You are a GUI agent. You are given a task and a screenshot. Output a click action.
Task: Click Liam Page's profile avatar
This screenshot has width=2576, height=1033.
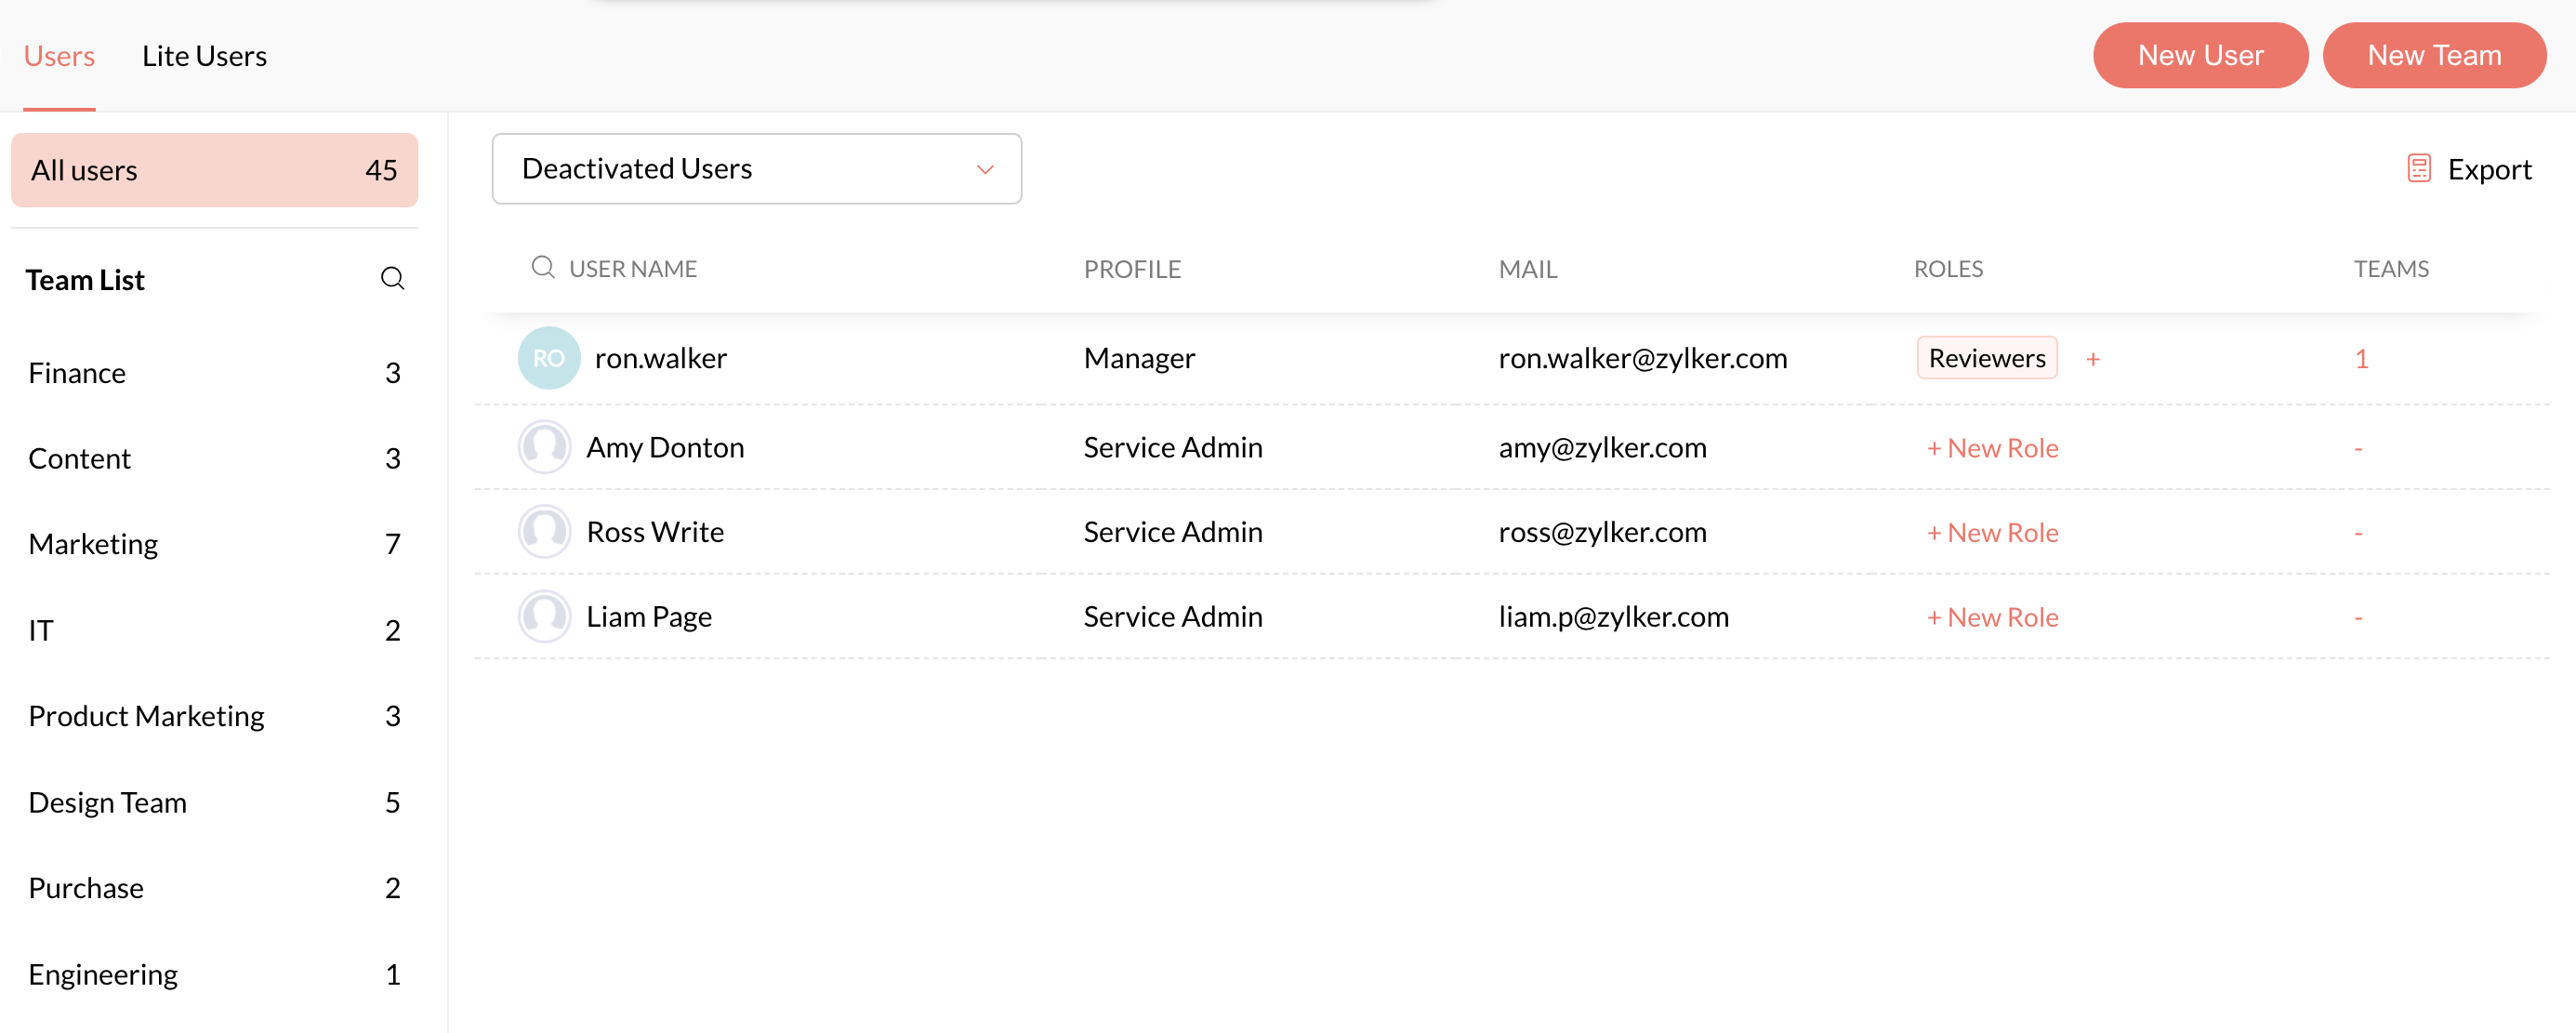point(544,616)
